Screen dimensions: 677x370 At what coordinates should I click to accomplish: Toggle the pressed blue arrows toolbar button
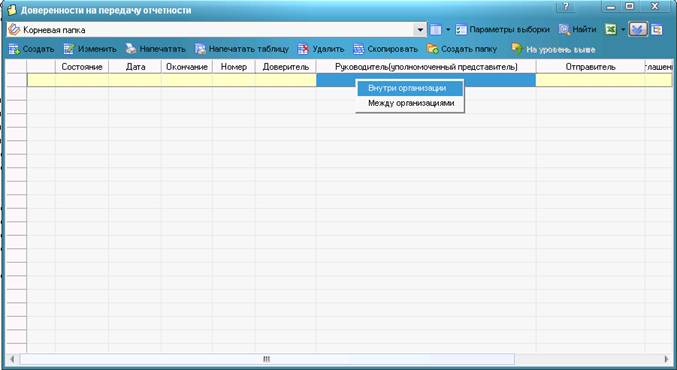point(638,30)
